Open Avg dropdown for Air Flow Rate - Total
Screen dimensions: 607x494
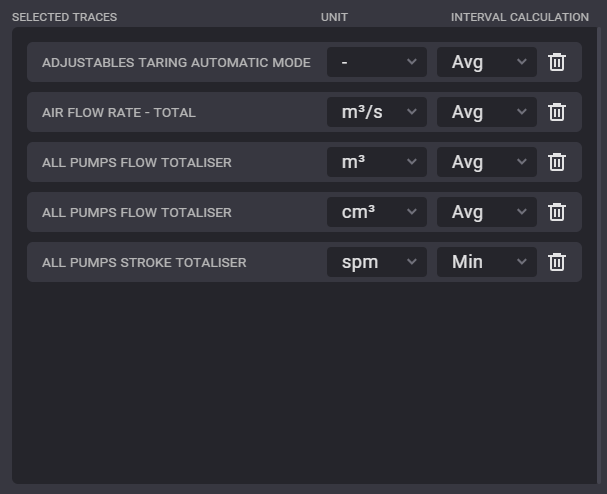point(487,112)
